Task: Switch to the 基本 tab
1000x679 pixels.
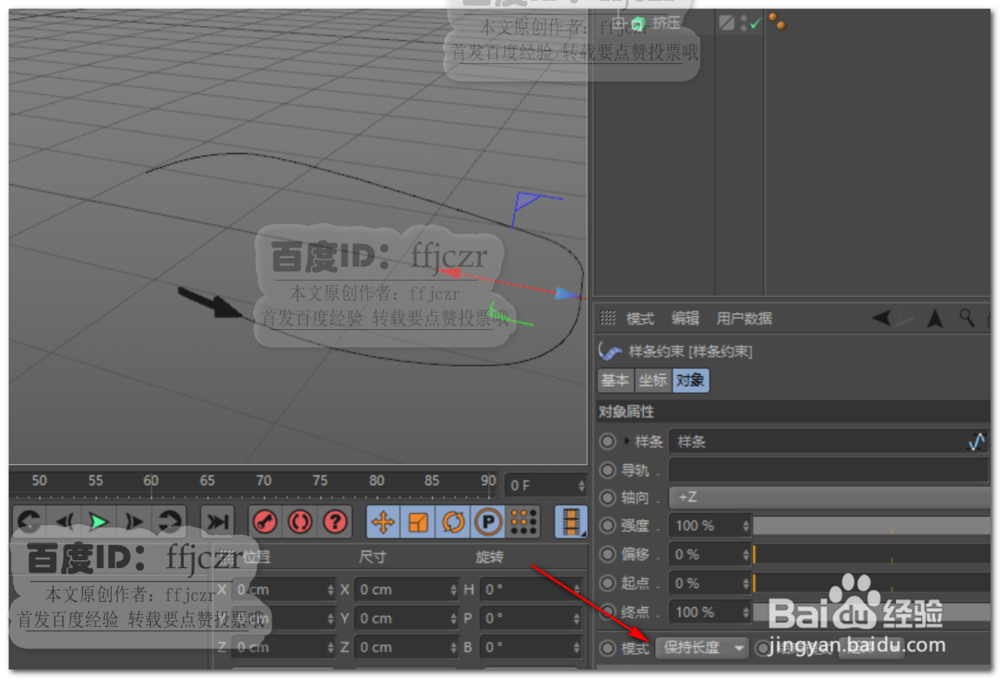Action: coord(615,381)
